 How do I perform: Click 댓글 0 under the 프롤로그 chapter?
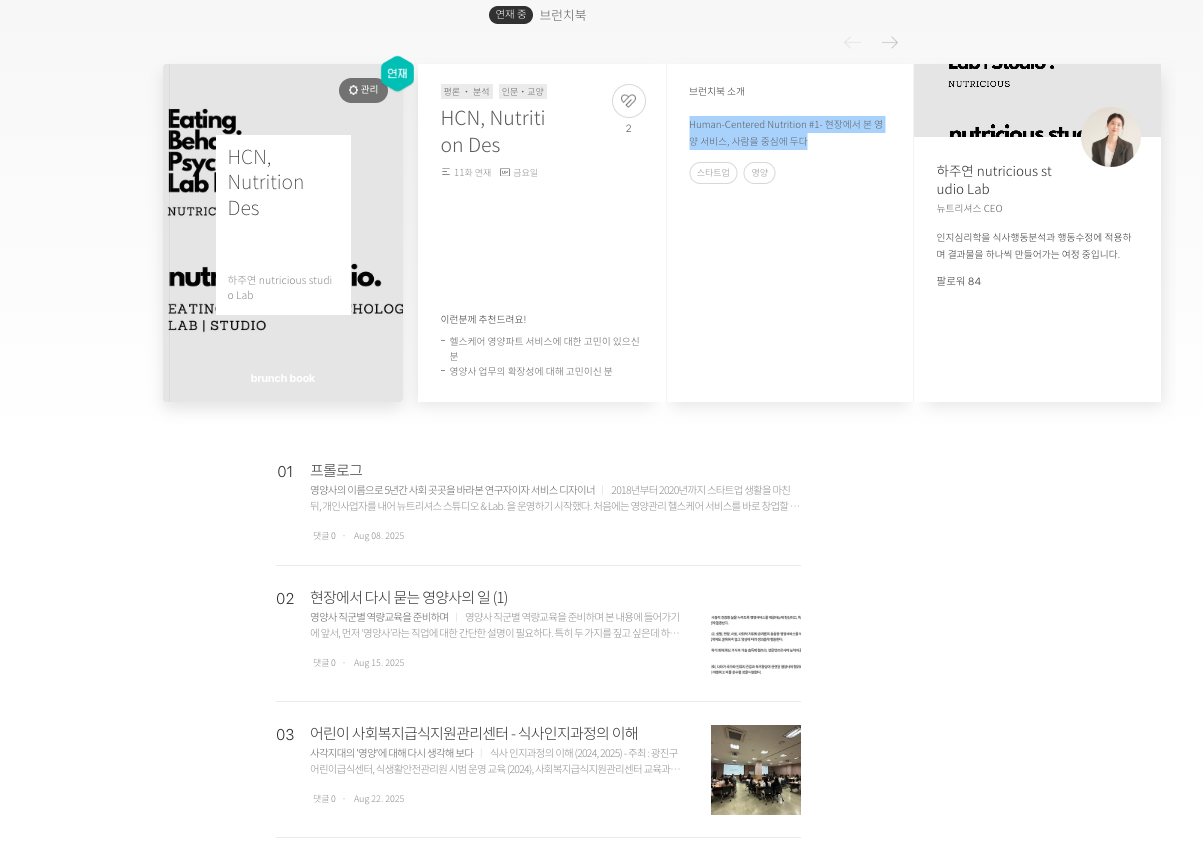pyautogui.click(x=323, y=535)
